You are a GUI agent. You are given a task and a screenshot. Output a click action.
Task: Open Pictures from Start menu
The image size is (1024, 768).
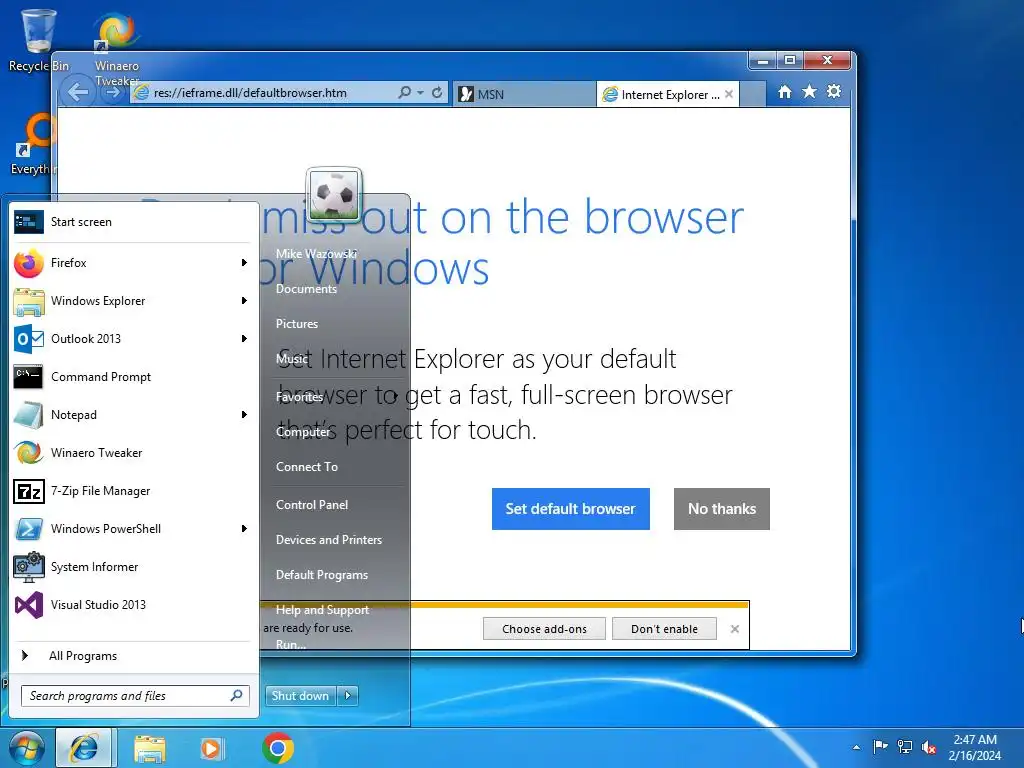[297, 324]
